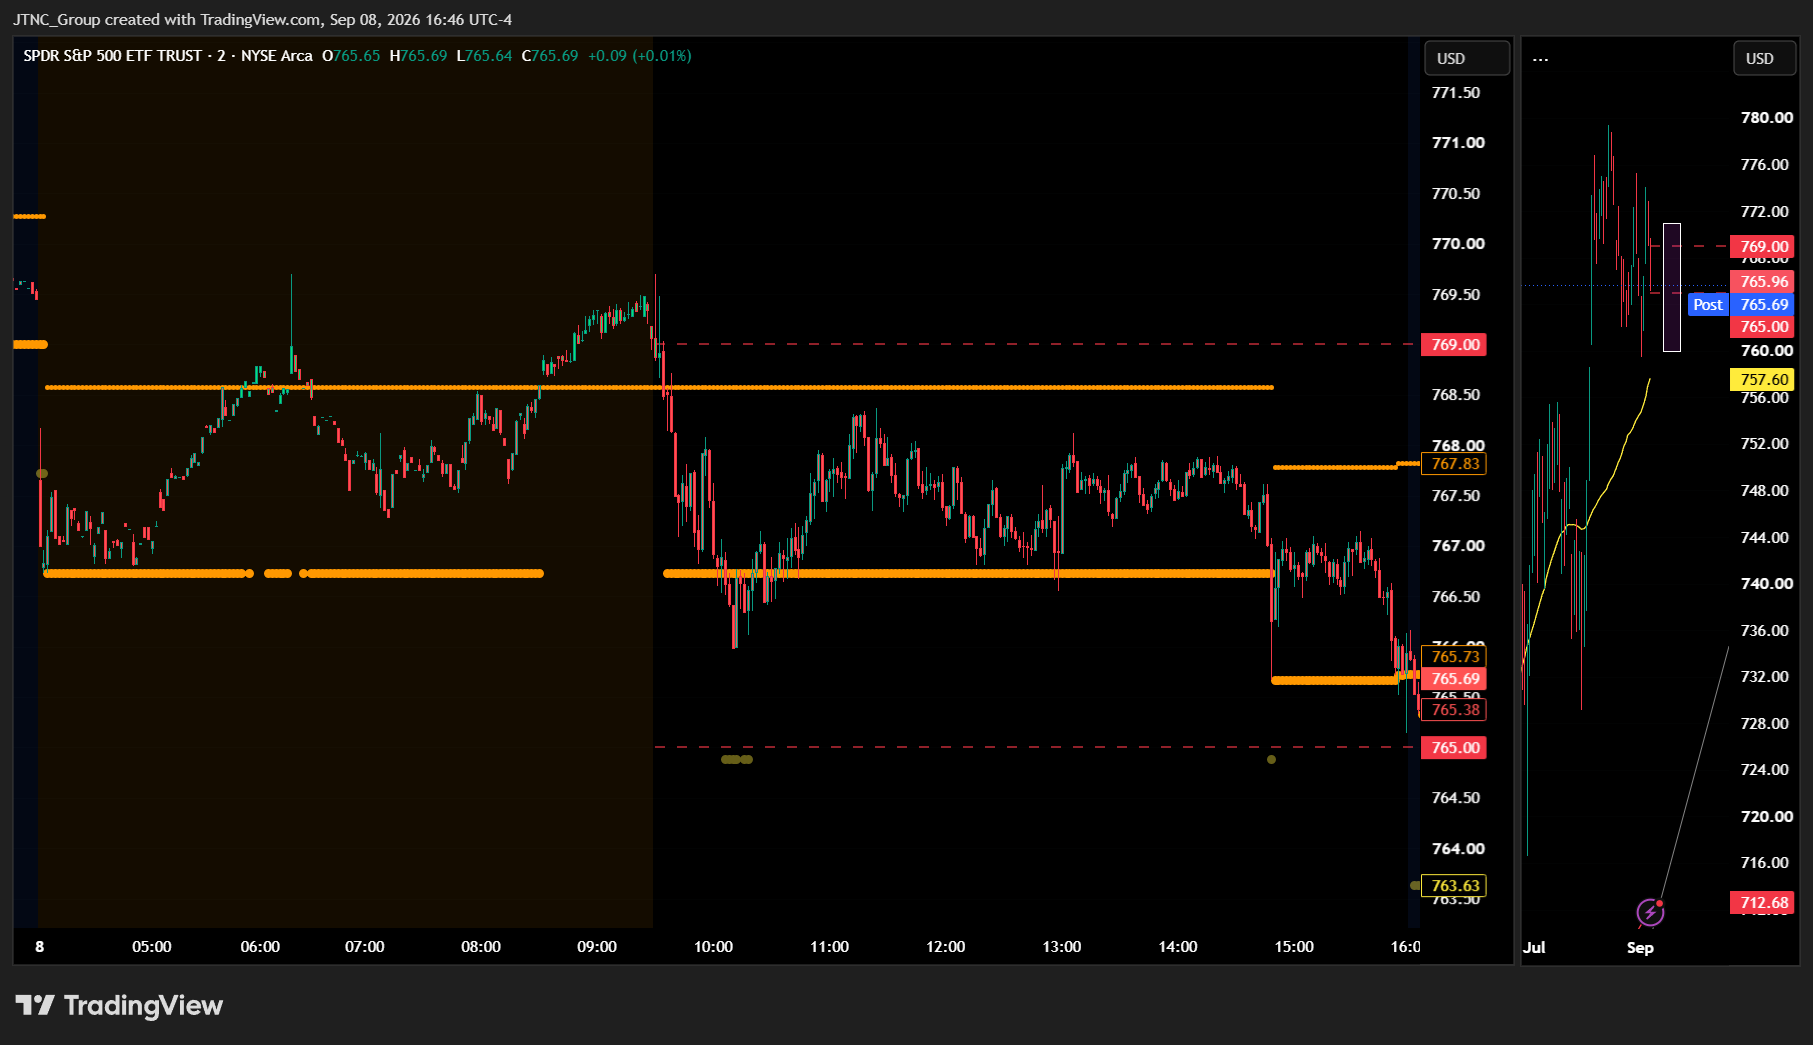
Task: Click the red-outlined 765.38 price label
Action: pos(1454,709)
